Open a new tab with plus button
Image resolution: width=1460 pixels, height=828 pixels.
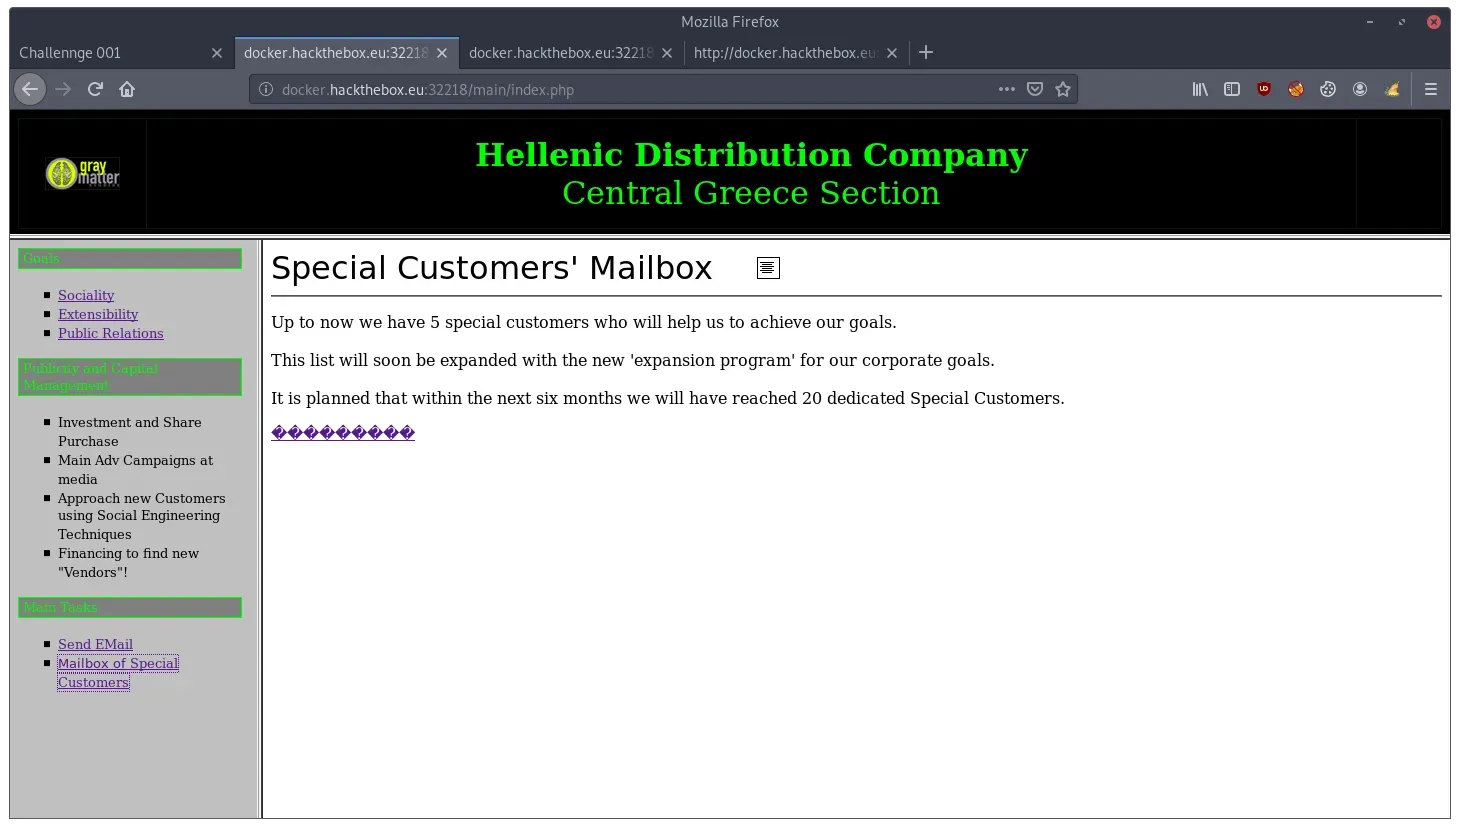[926, 52]
